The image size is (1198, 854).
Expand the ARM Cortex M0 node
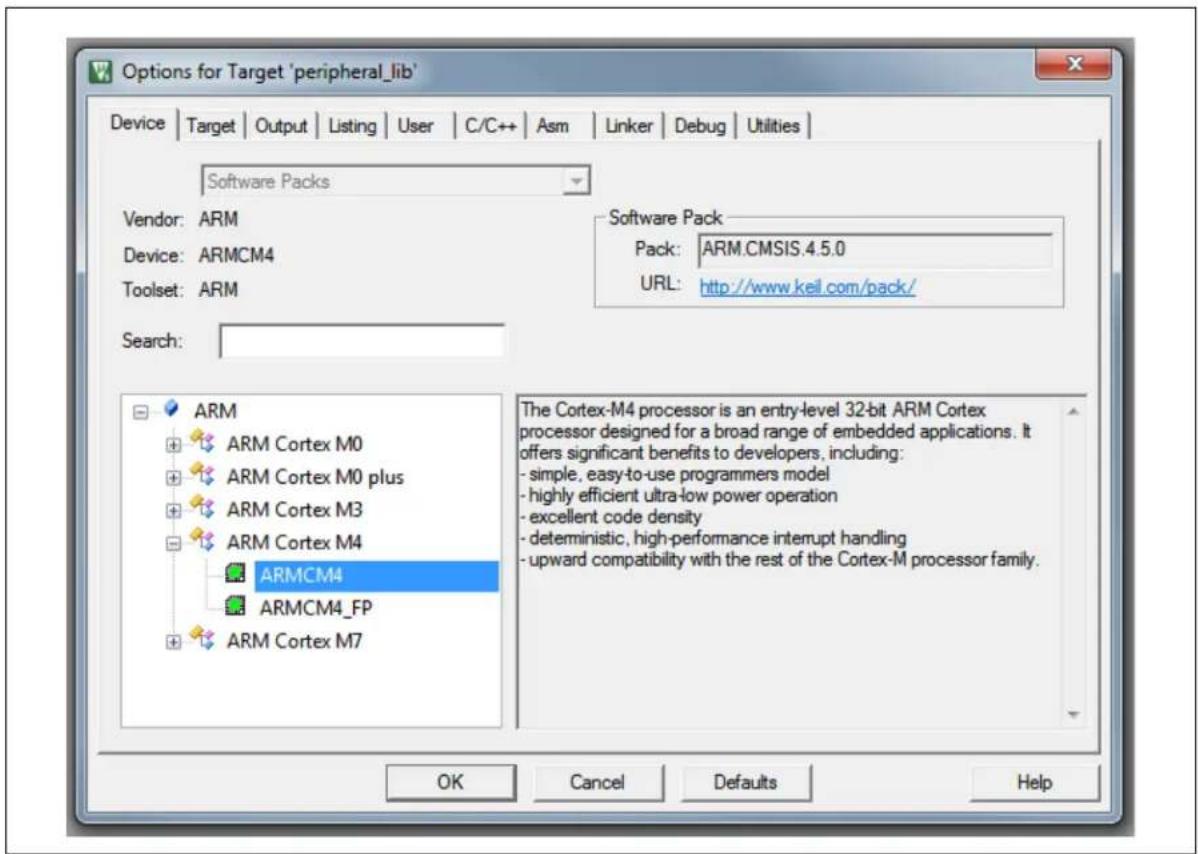coord(173,445)
